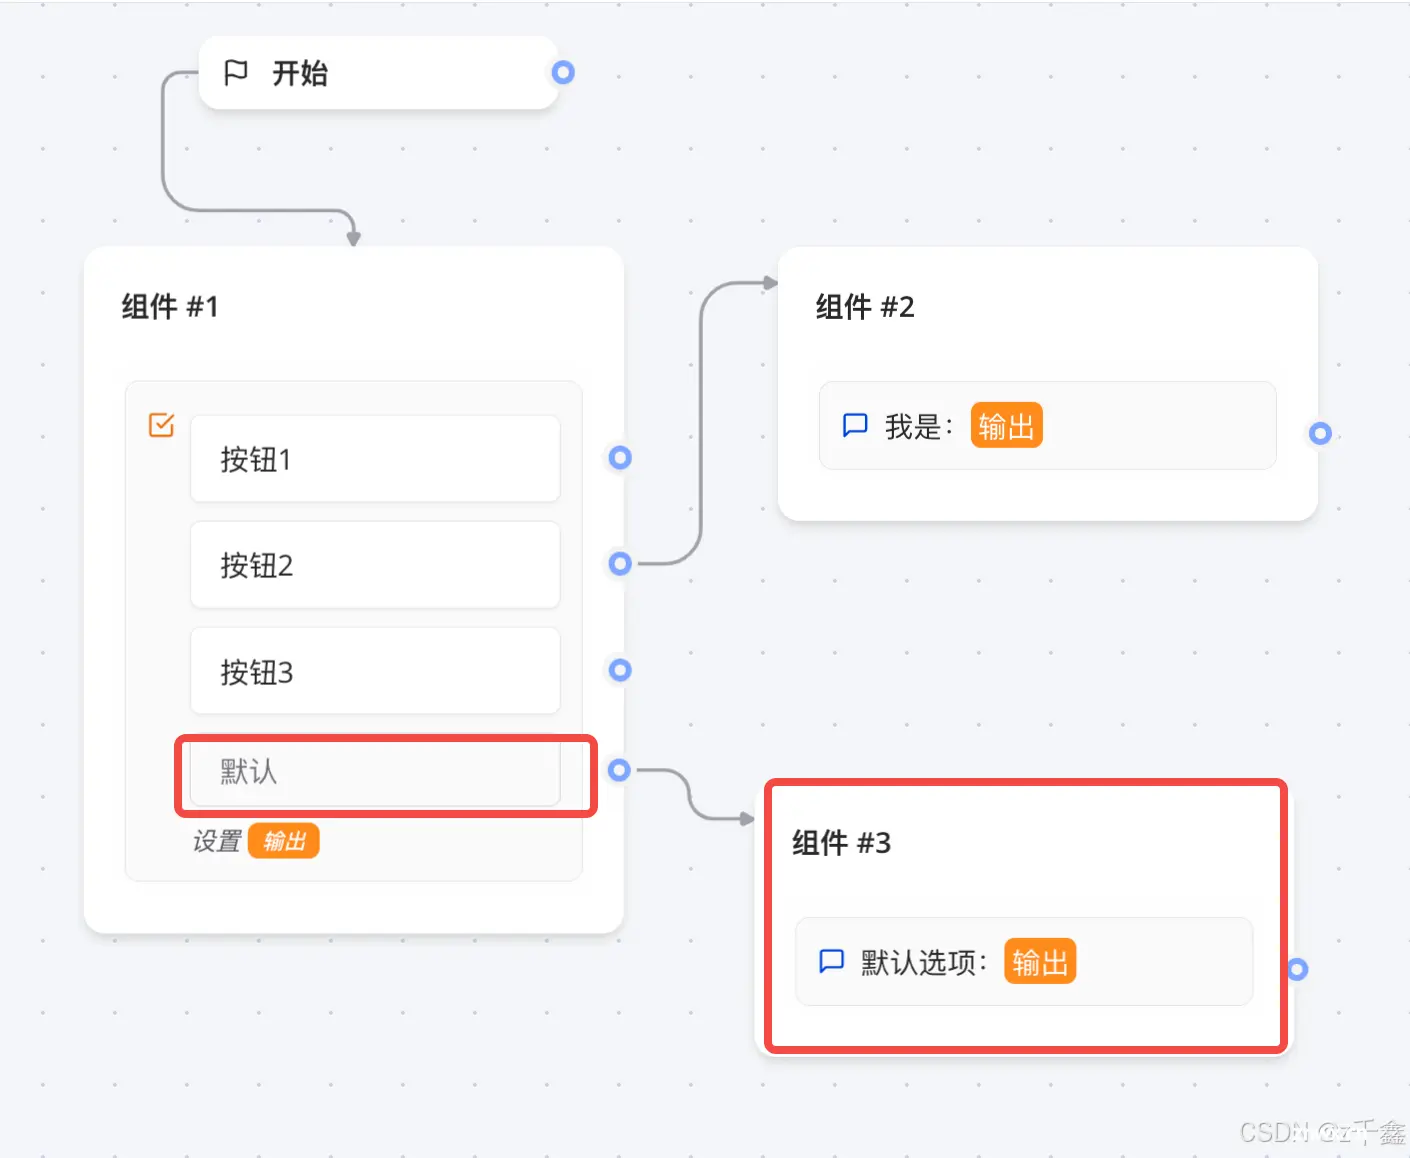Click the 我是: message text

click(x=920, y=427)
